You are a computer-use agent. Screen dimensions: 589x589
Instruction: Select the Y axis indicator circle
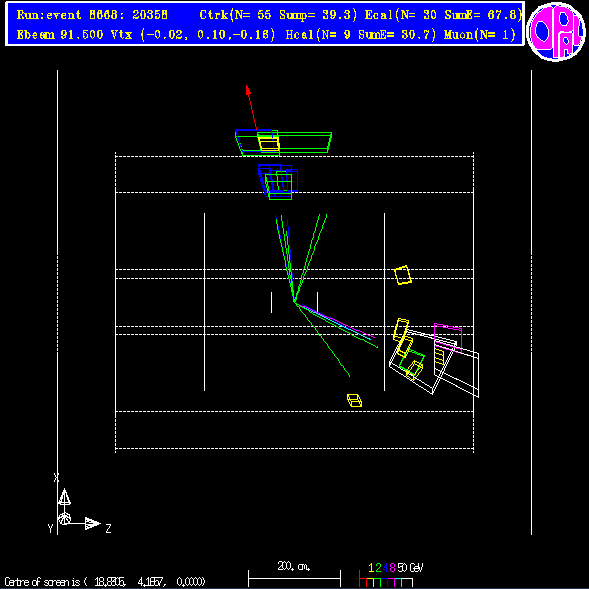click(65, 518)
